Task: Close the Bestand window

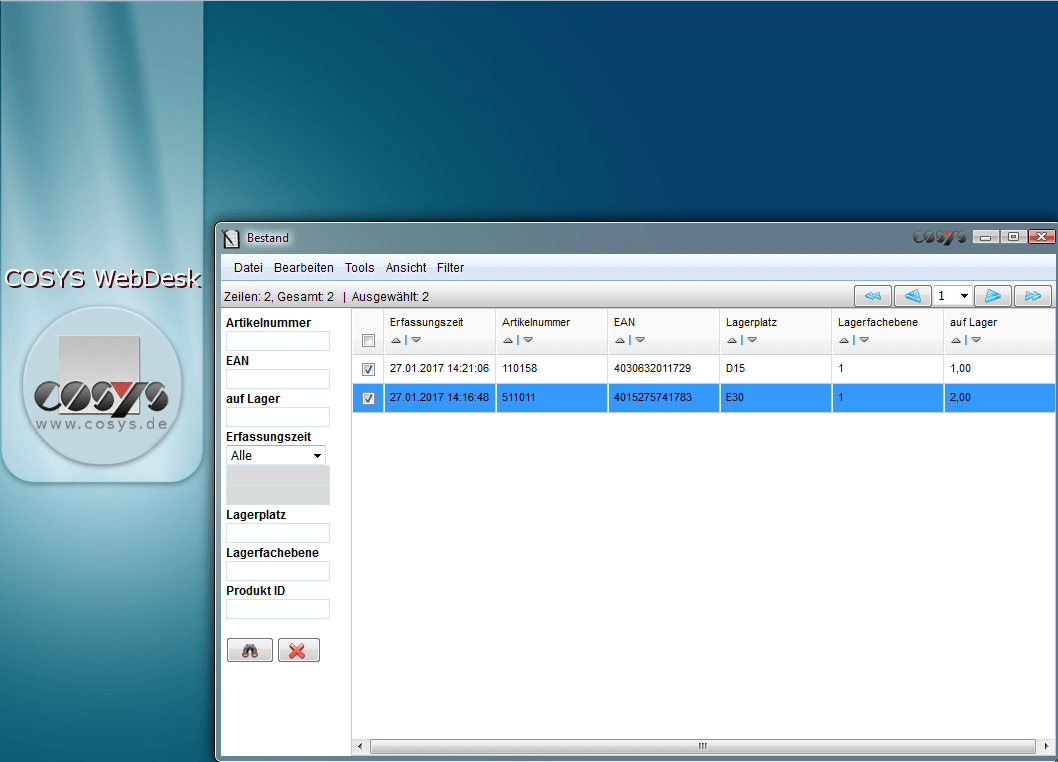Action: coord(1041,237)
